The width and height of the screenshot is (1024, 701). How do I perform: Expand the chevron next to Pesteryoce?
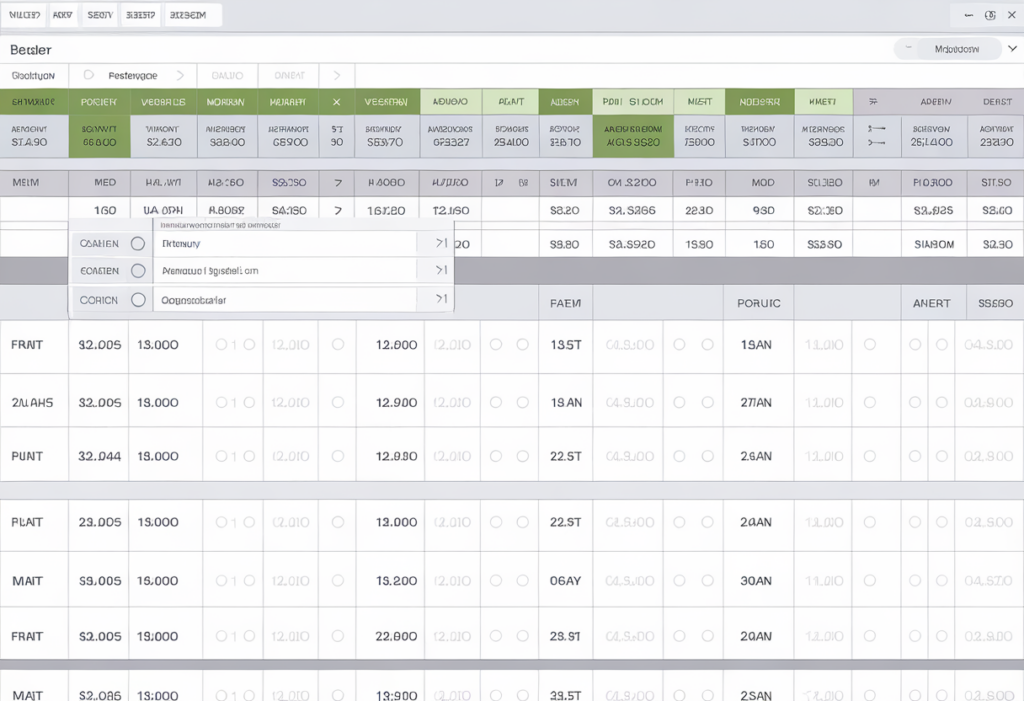coord(180,75)
